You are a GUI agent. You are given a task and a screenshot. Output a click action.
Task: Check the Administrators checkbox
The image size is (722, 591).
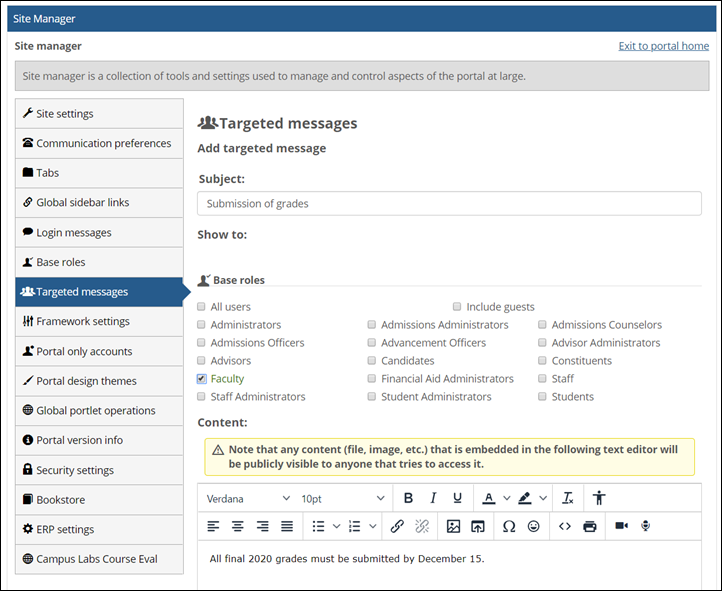[x=201, y=324]
